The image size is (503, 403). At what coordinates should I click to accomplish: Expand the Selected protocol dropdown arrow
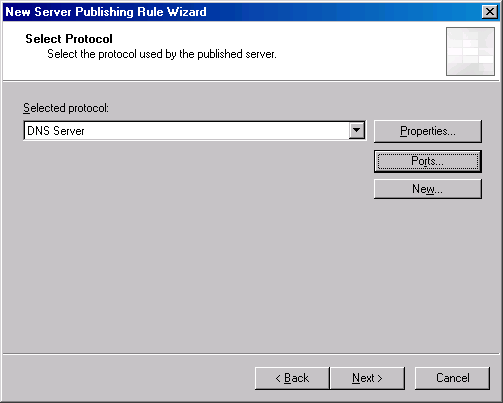[357, 130]
